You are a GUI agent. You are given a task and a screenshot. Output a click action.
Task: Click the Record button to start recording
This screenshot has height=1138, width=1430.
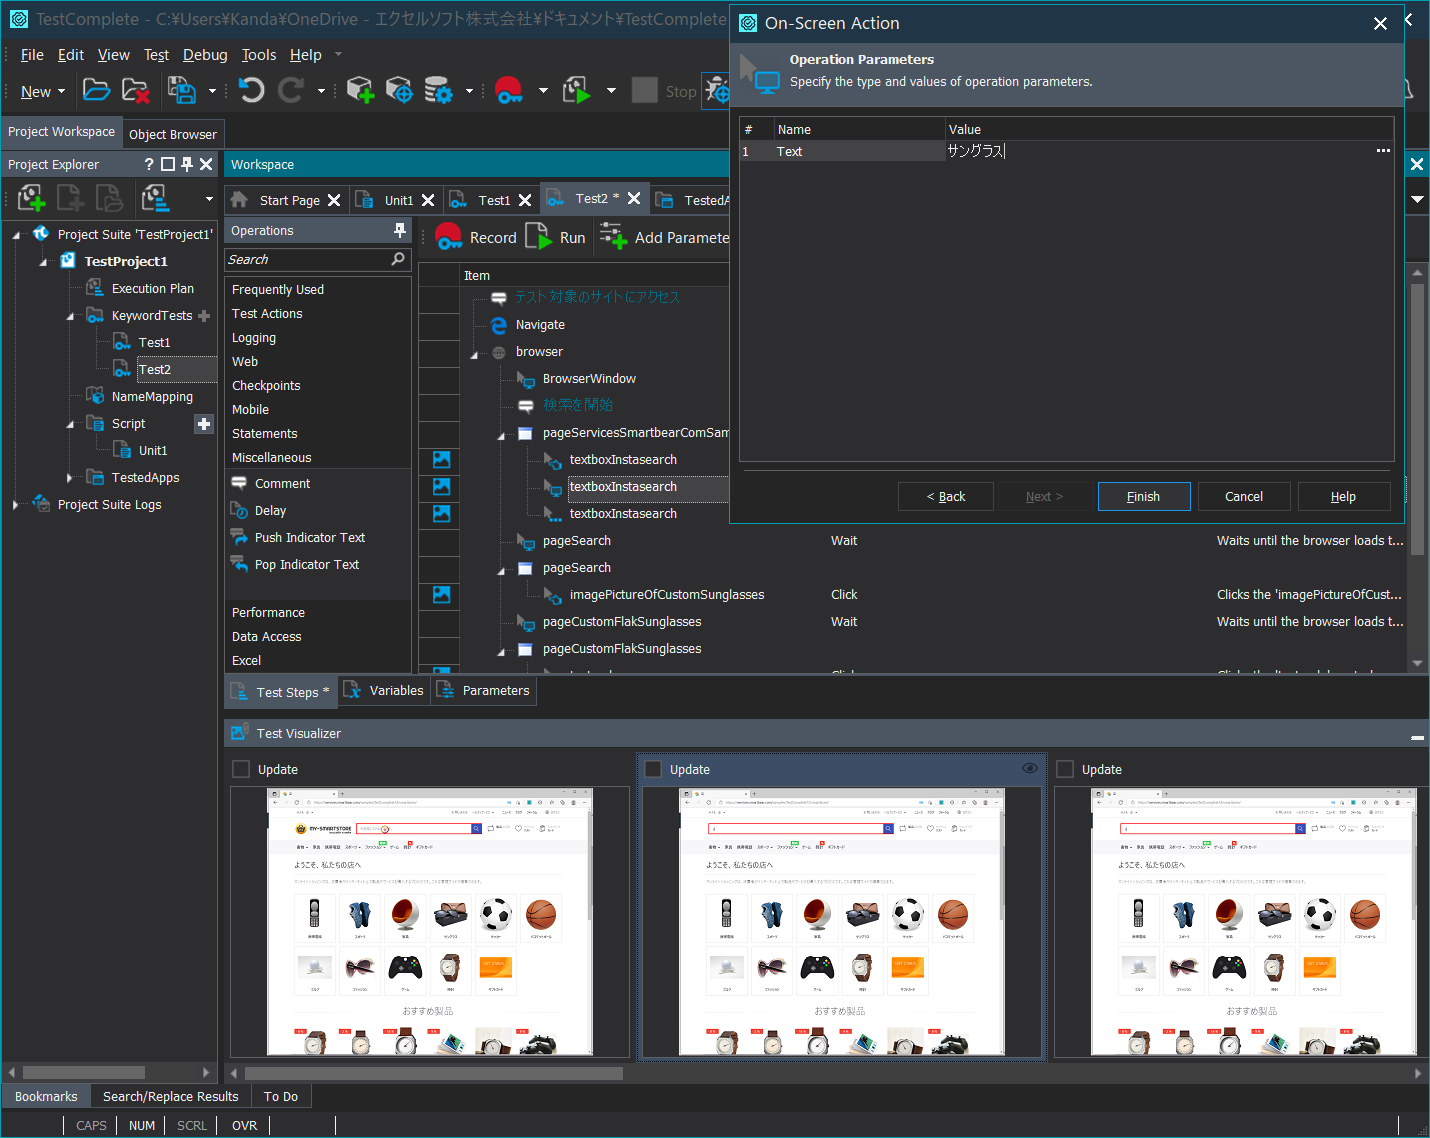477,236
